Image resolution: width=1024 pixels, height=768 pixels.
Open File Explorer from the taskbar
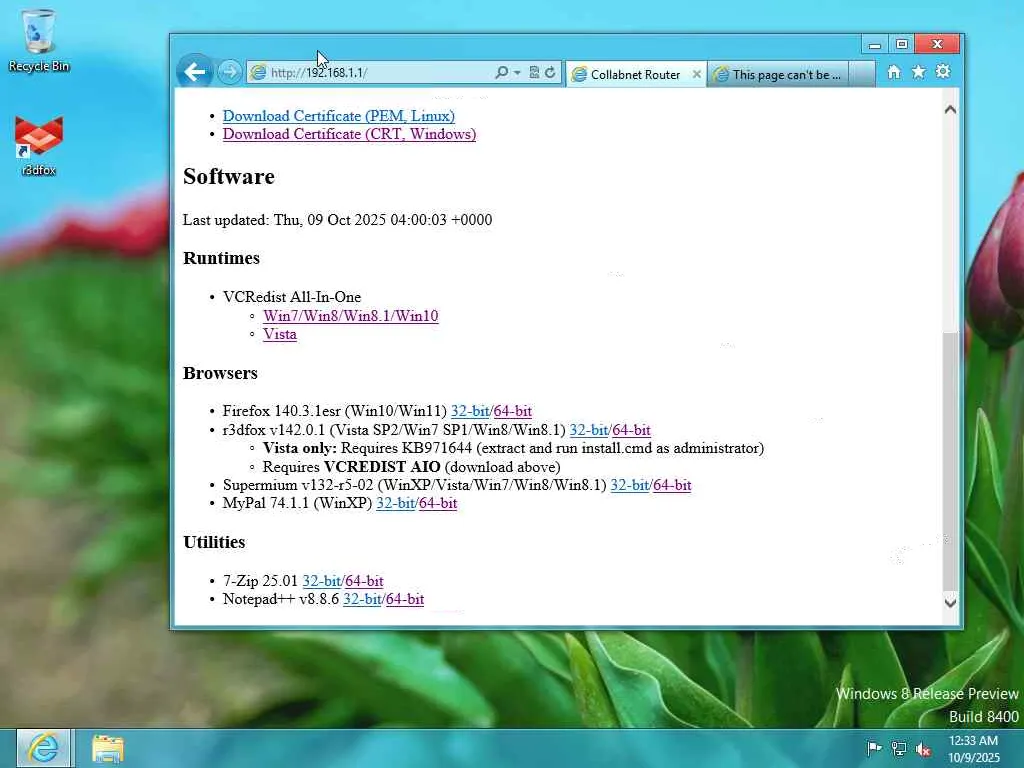click(x=108, y=748)
